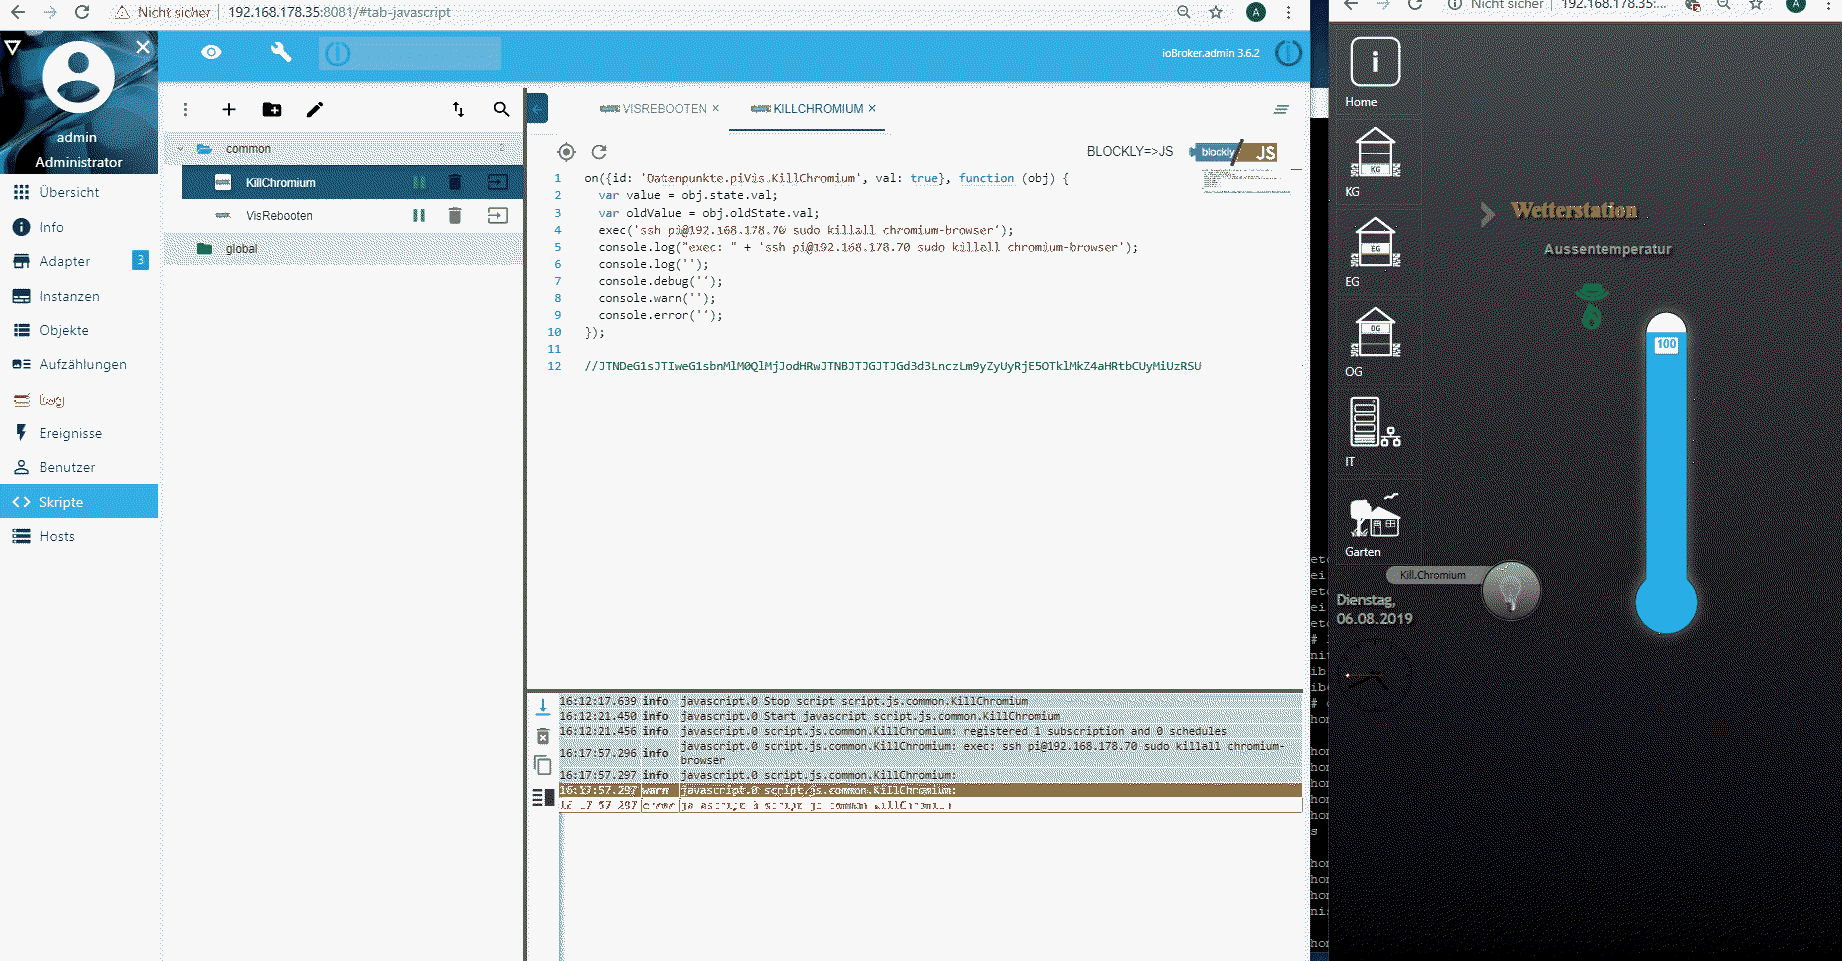Open Benutzer page
Image resolution: width=1842 pixels, height=961 pixels.
pyautogui.click(x=79, y=467)
